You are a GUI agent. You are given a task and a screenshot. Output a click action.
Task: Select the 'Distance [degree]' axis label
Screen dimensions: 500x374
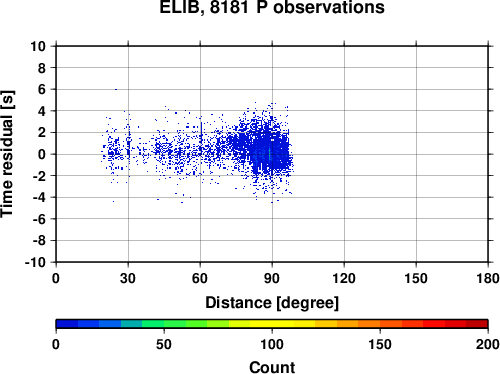tap(272, 303)
